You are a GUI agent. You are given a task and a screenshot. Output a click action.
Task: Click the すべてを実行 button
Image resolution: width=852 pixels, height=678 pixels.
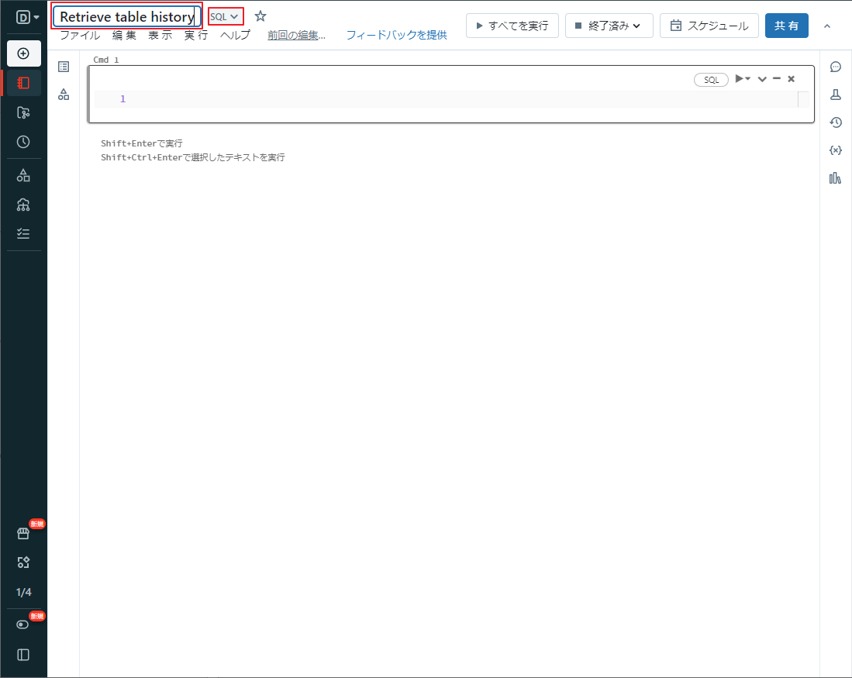point(512,26)
